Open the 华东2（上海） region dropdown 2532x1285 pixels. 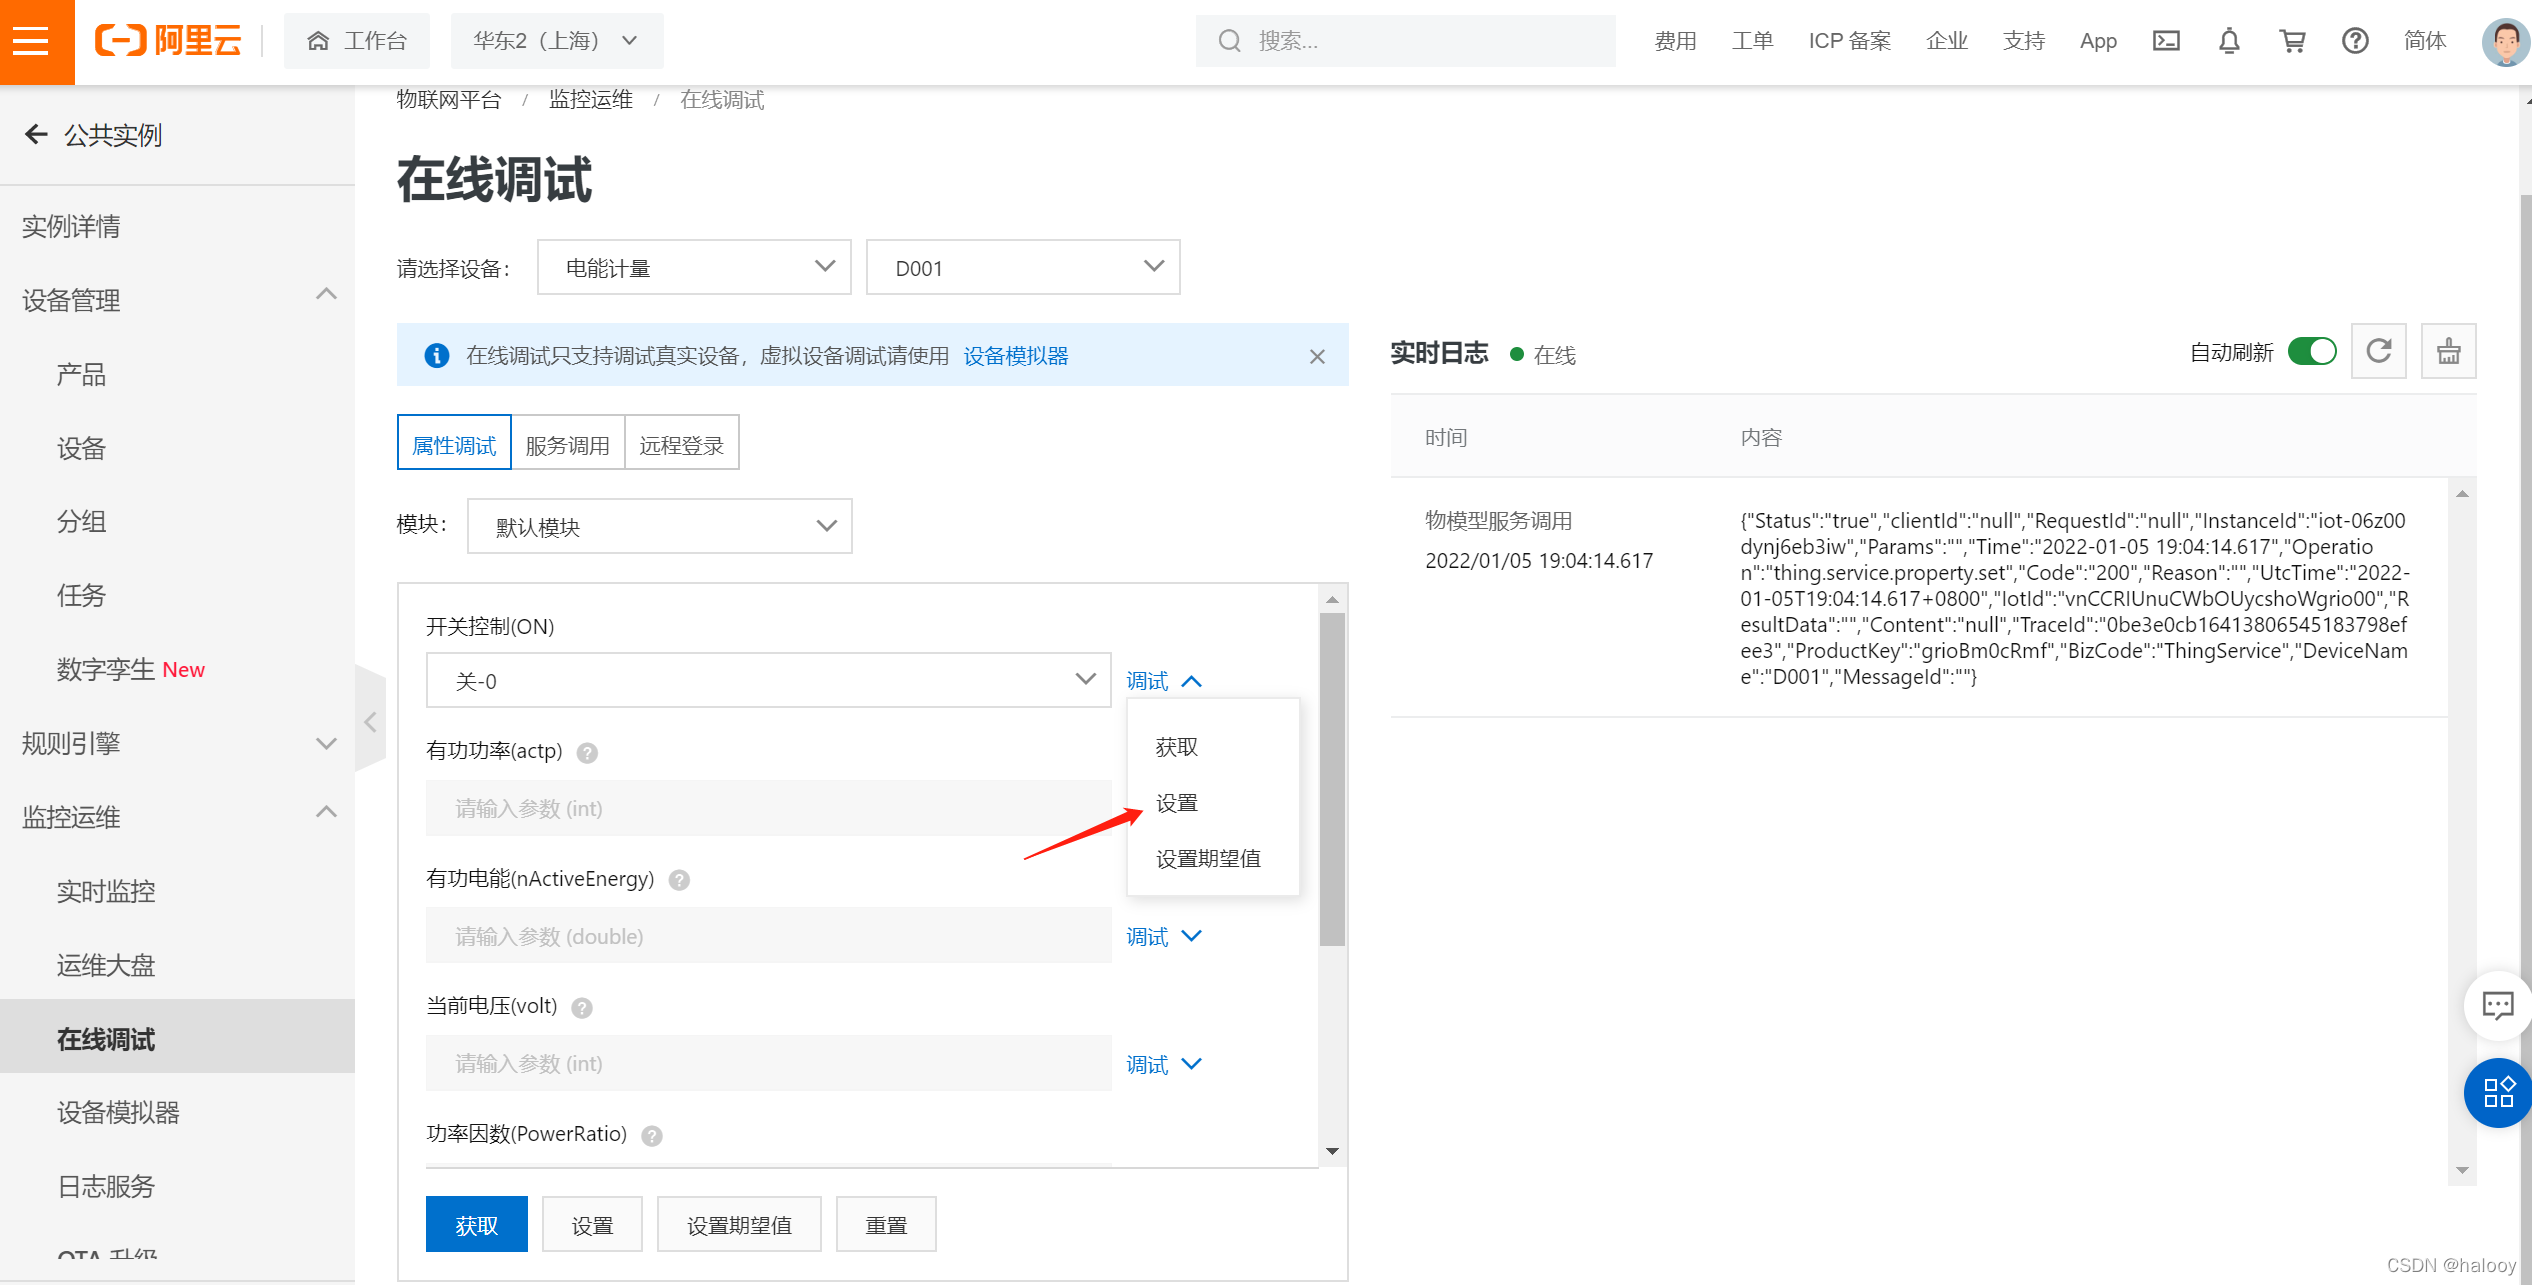tap(556, 41)
